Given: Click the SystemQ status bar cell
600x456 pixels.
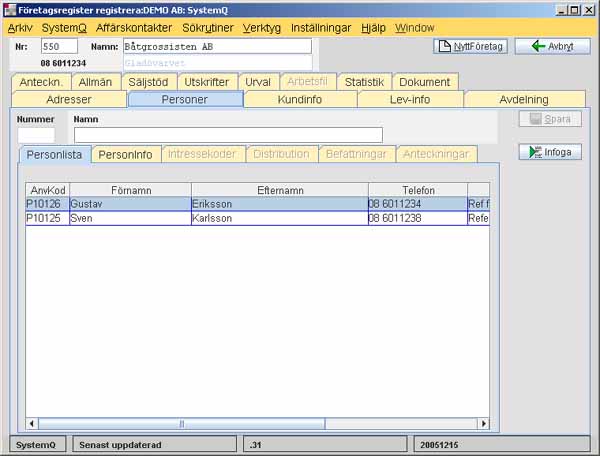Looking at the screenshot, I should click(36, 445).
